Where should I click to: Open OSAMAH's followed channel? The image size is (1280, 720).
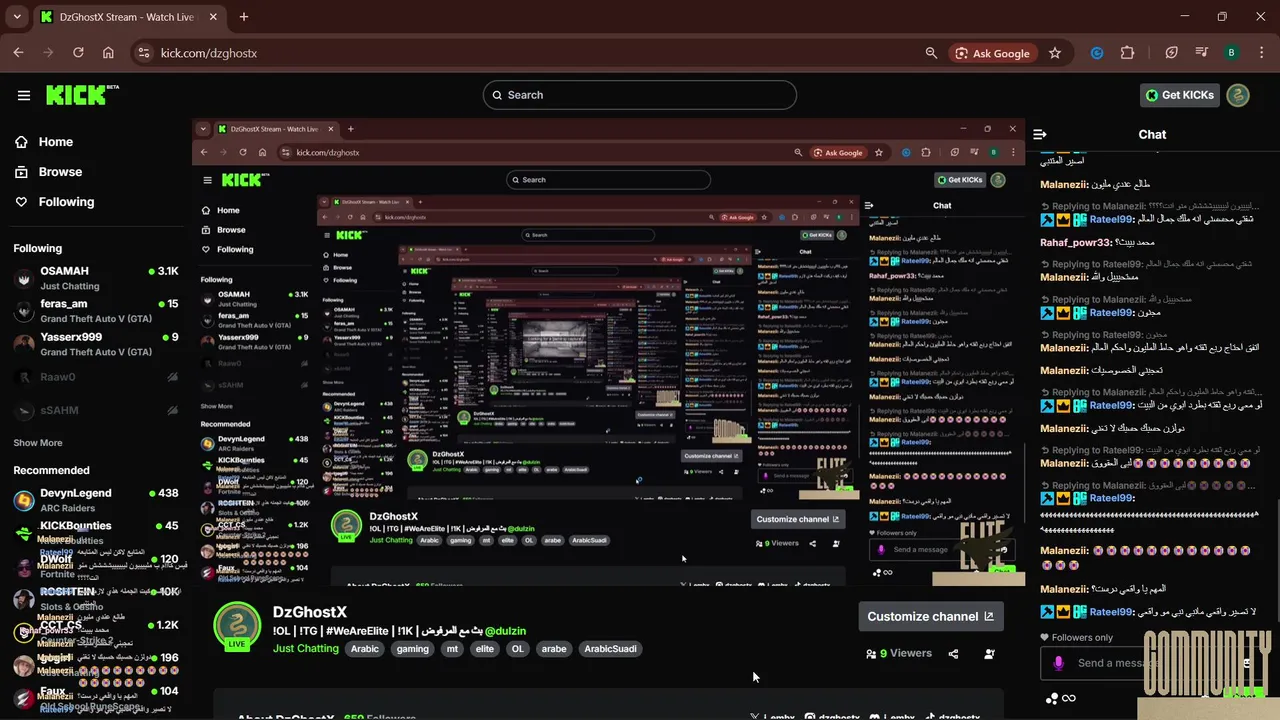pyautogui.click(x=96, y=278)
